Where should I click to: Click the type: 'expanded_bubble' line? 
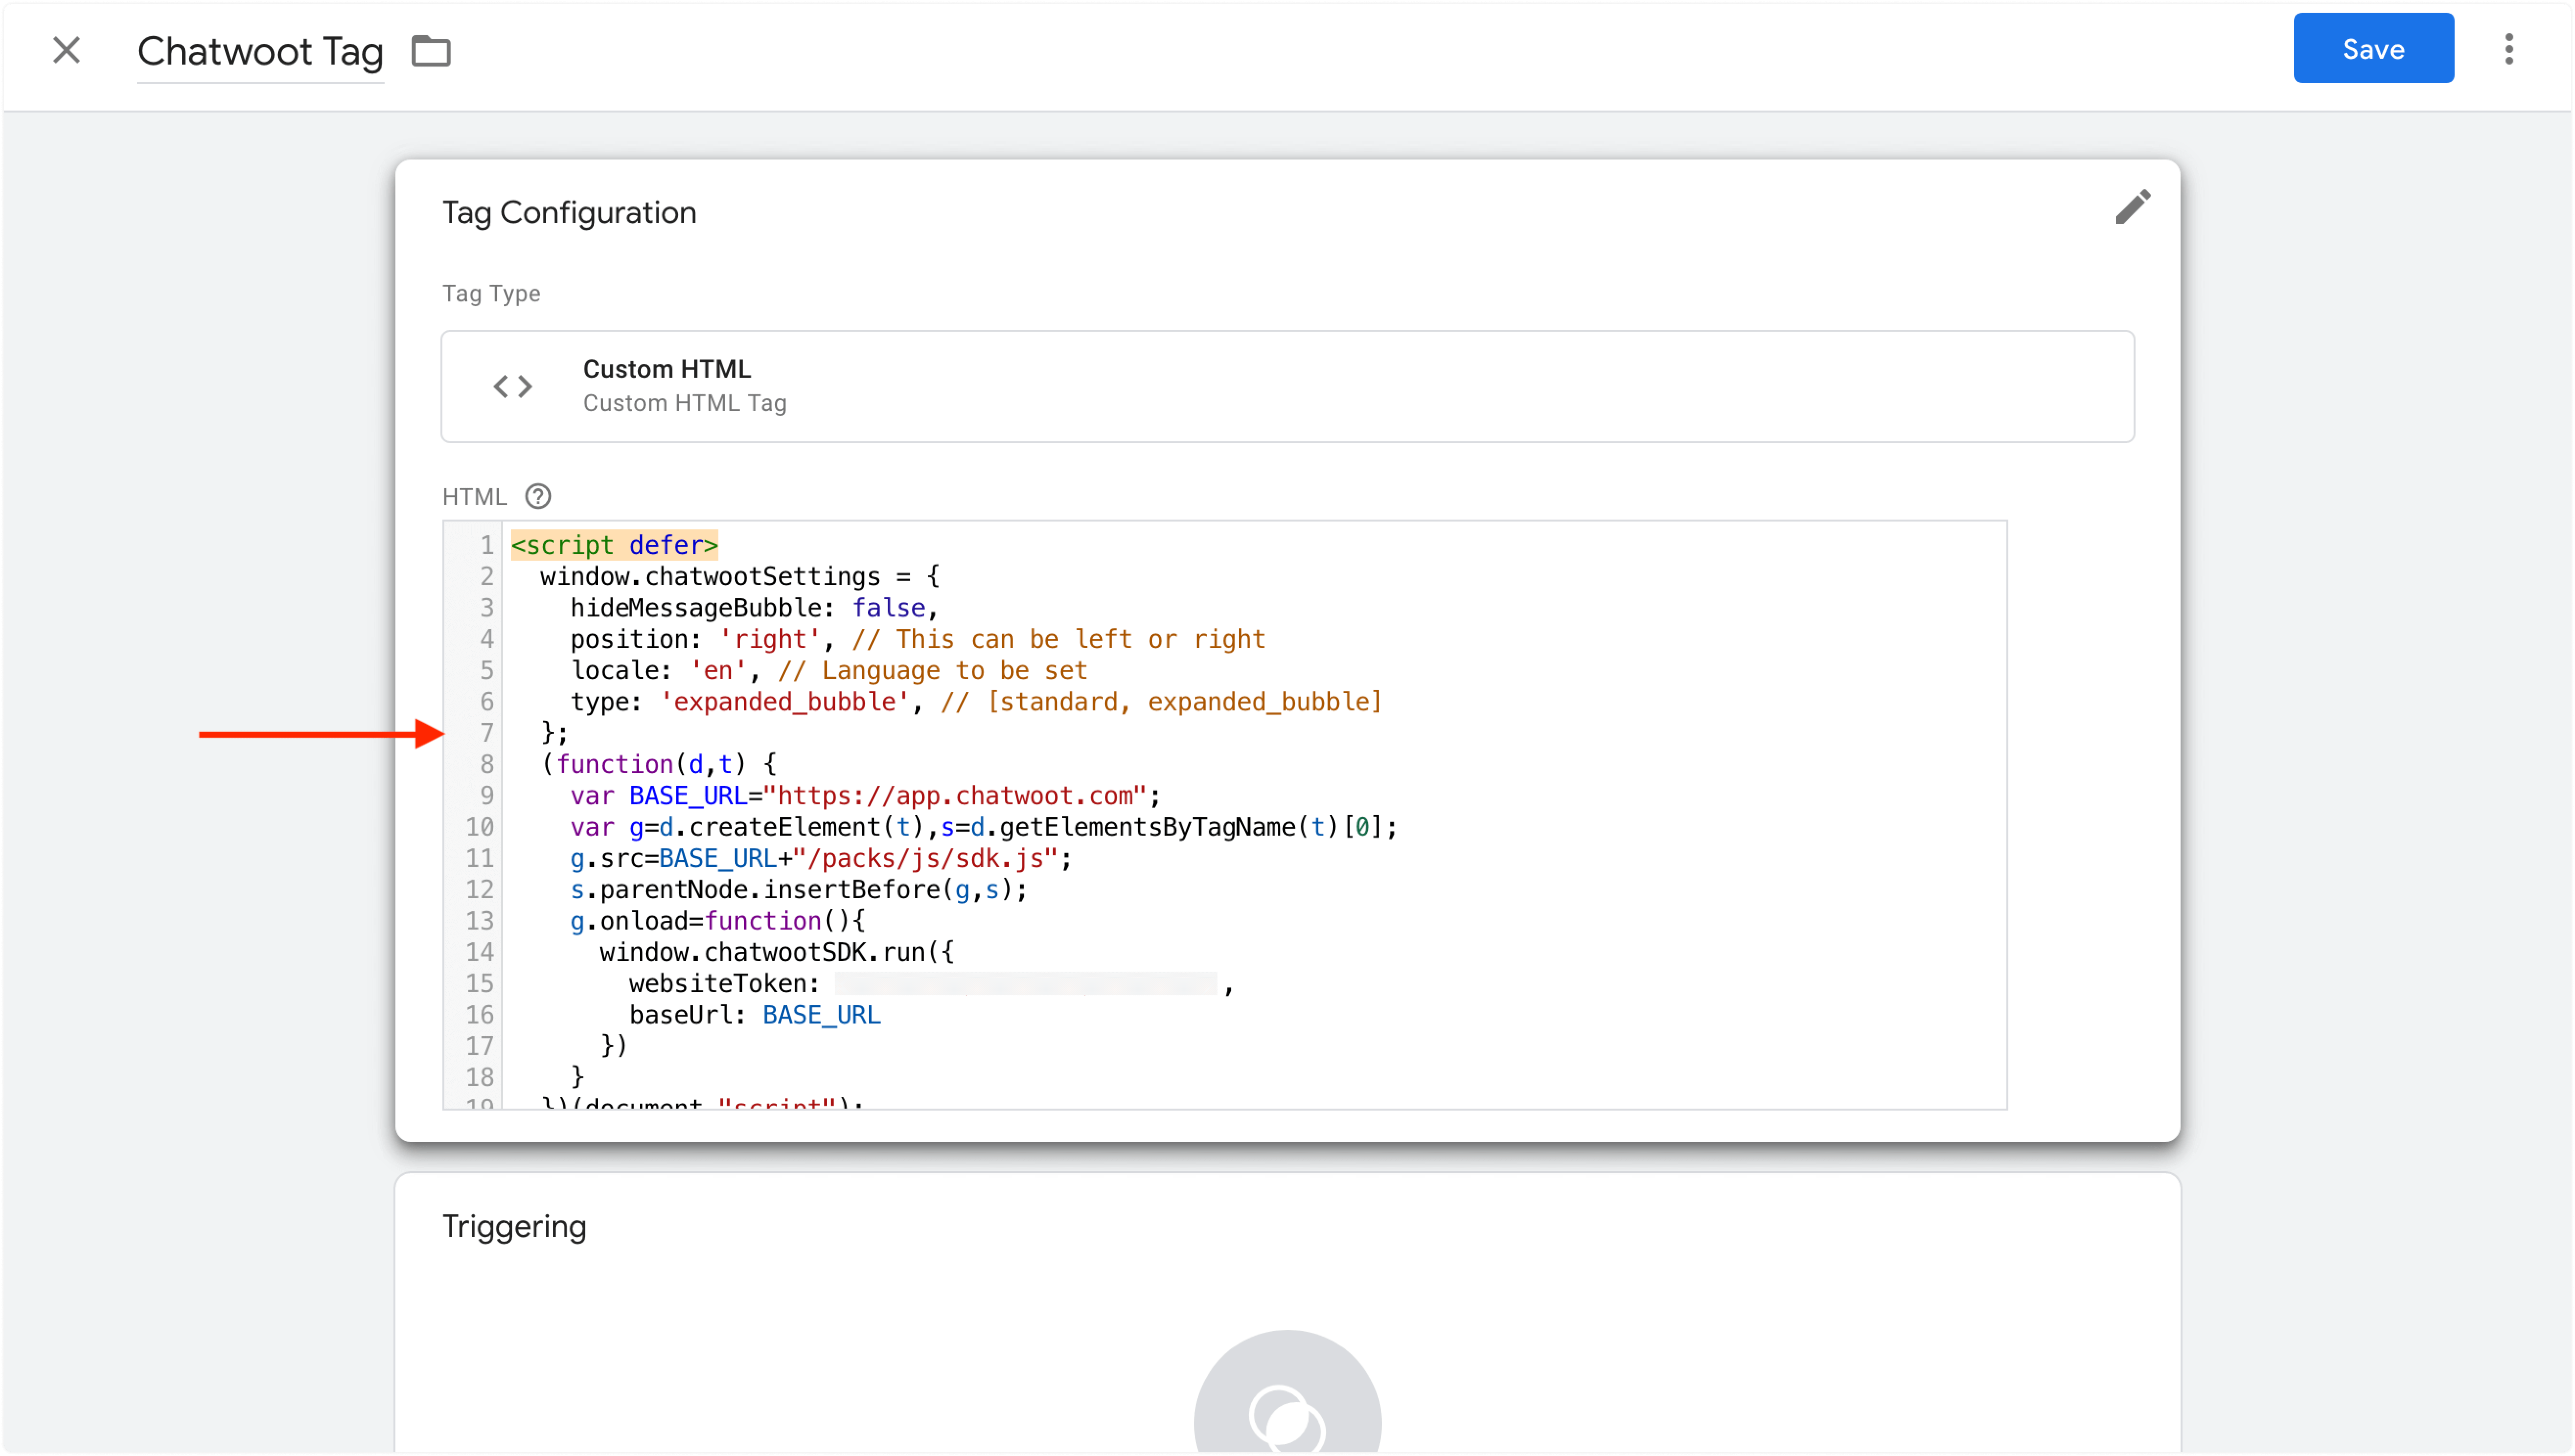point(975,701)
